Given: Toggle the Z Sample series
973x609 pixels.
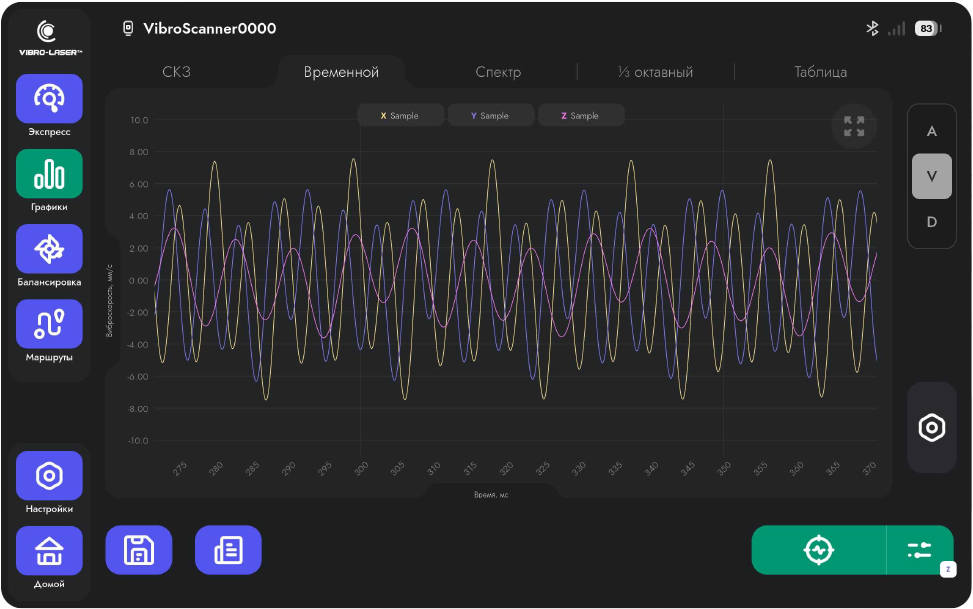Looking at the screenshot, I should (x=581, y=115).
